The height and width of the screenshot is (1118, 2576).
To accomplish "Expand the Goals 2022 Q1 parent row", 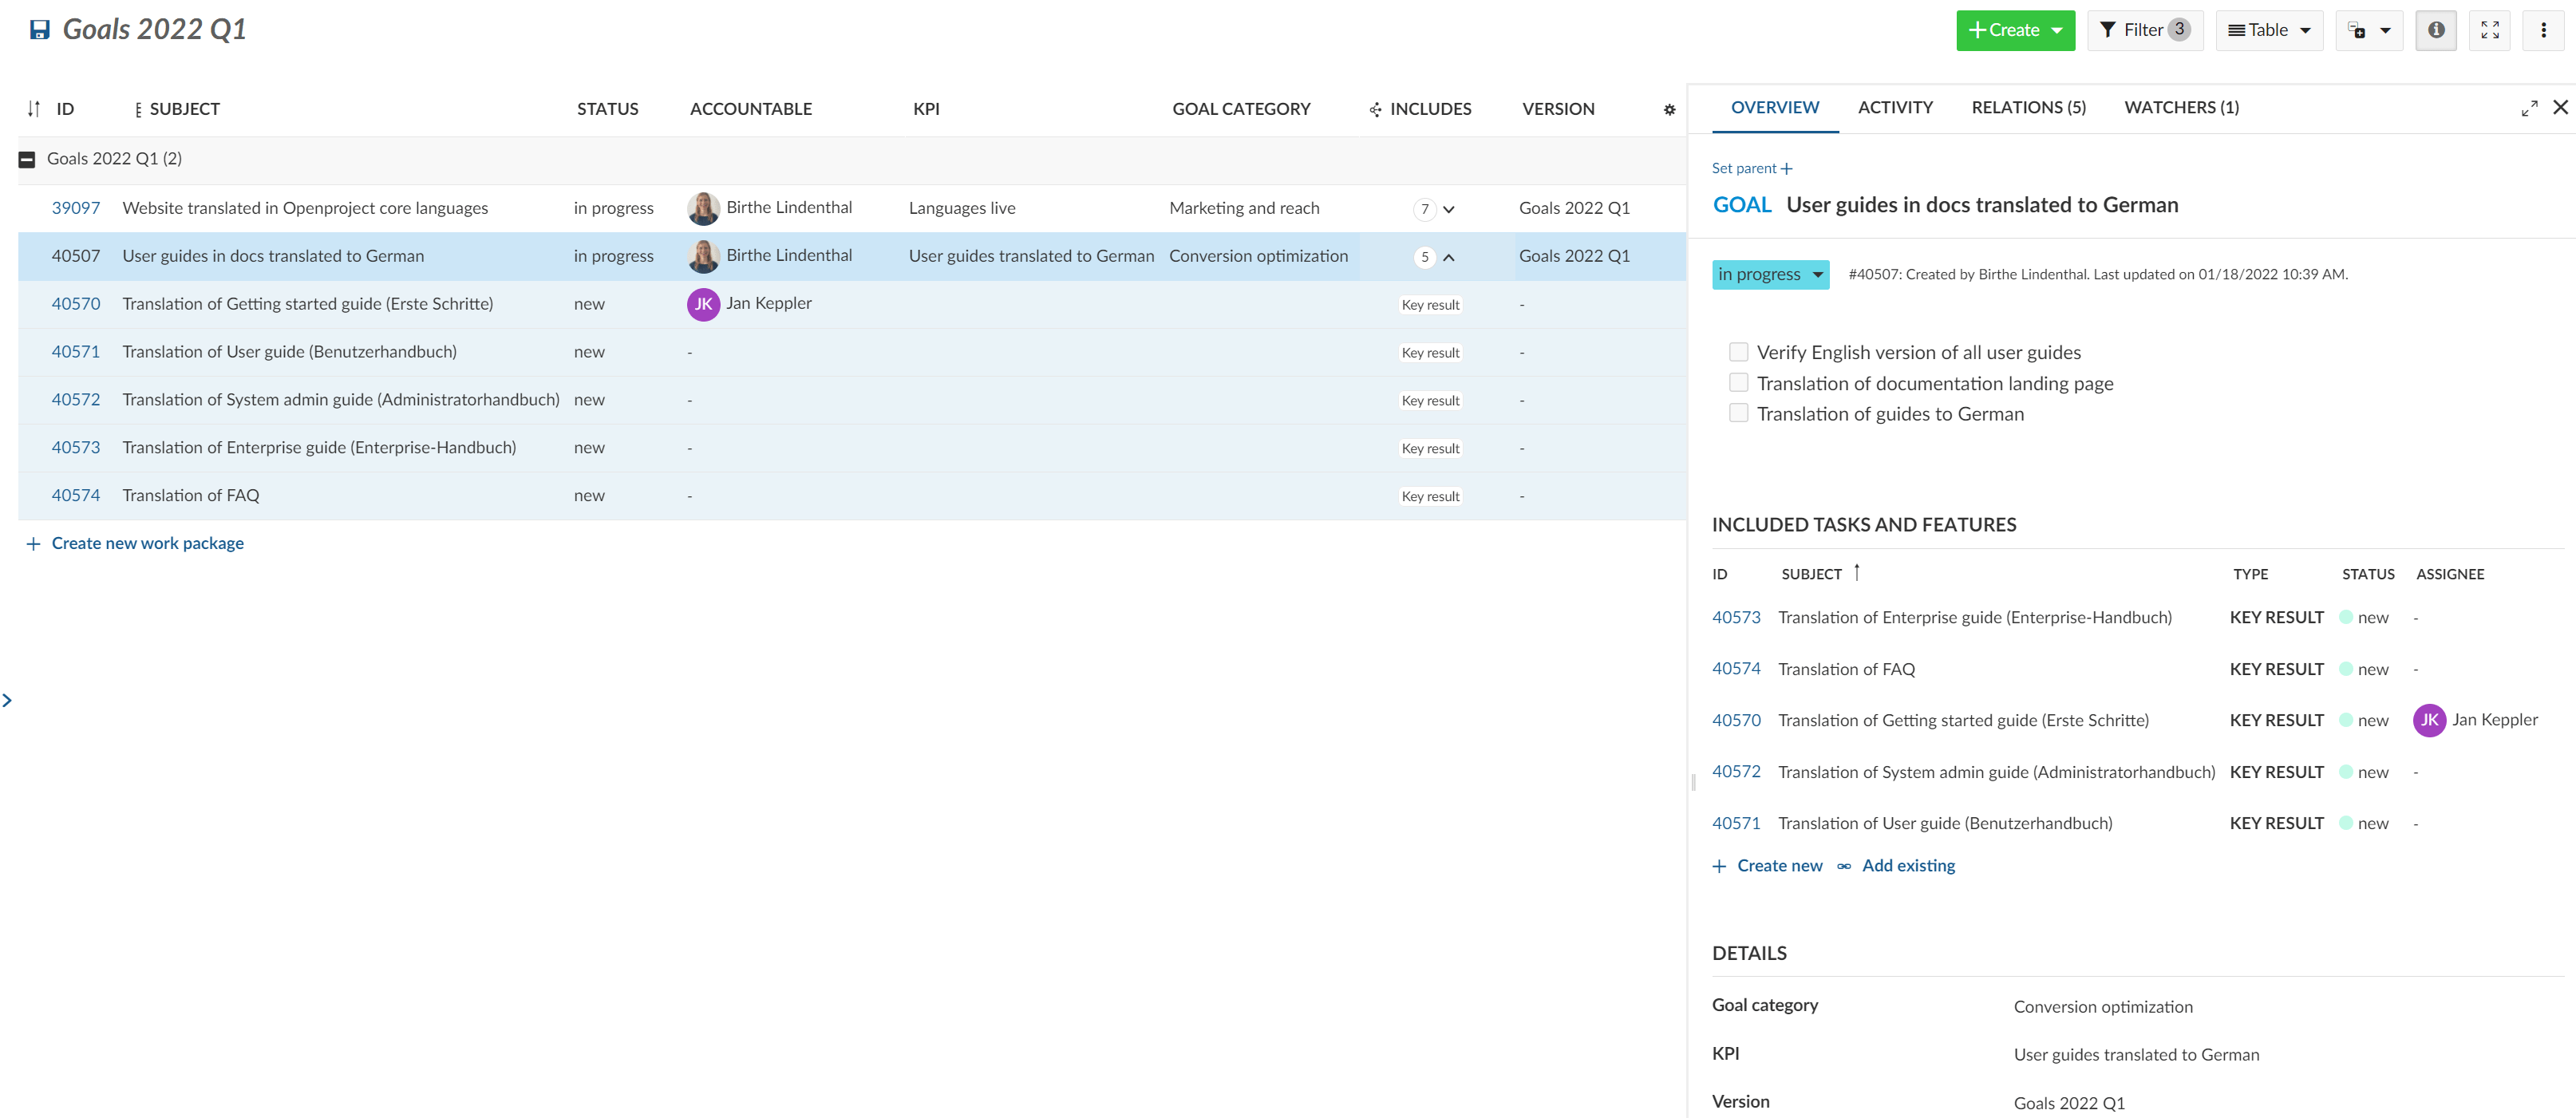I will point(25,160).
